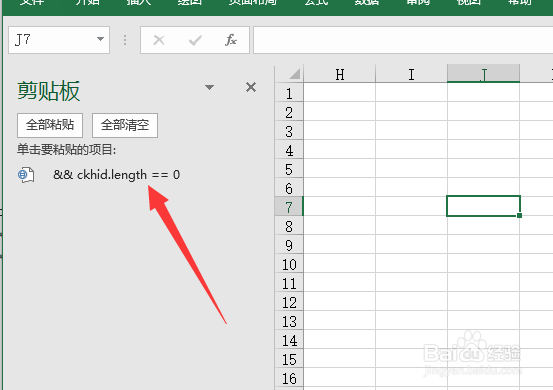Click the fill handle of cell J7
553x390 pixels.
pos(519,215)
